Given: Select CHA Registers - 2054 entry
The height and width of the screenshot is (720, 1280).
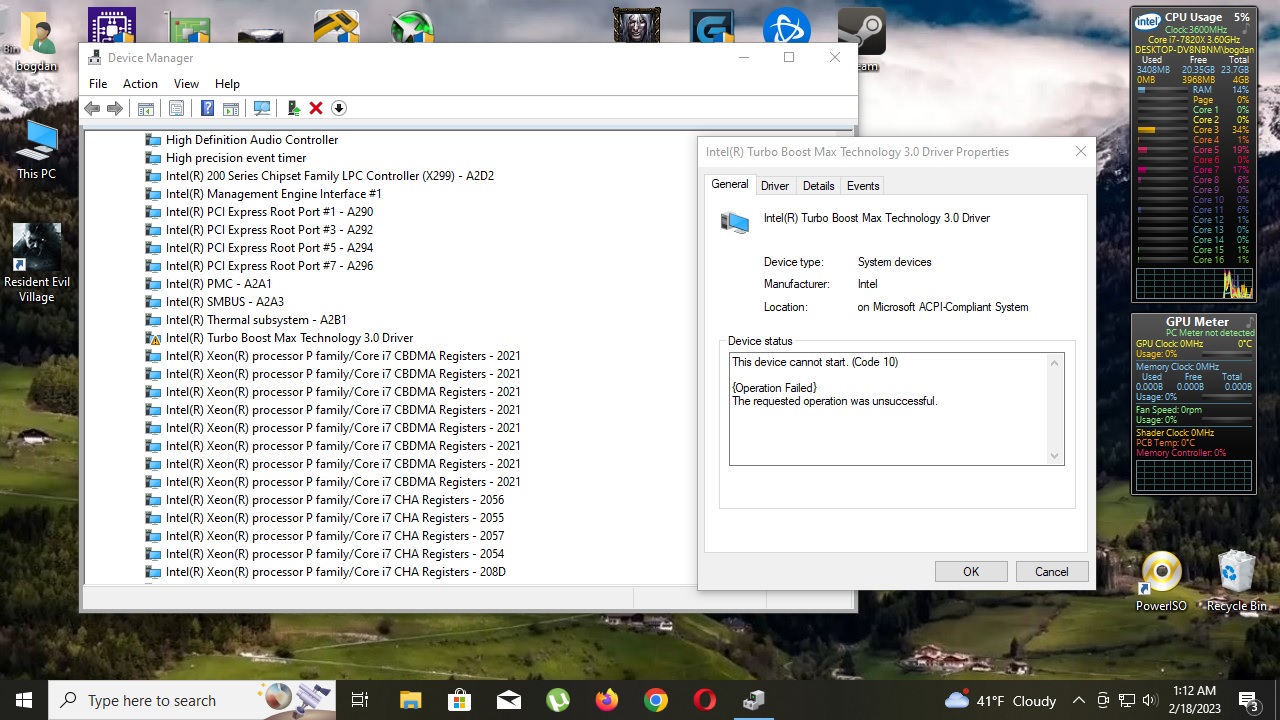Looking at the screenshot, I should click(335, 554).
